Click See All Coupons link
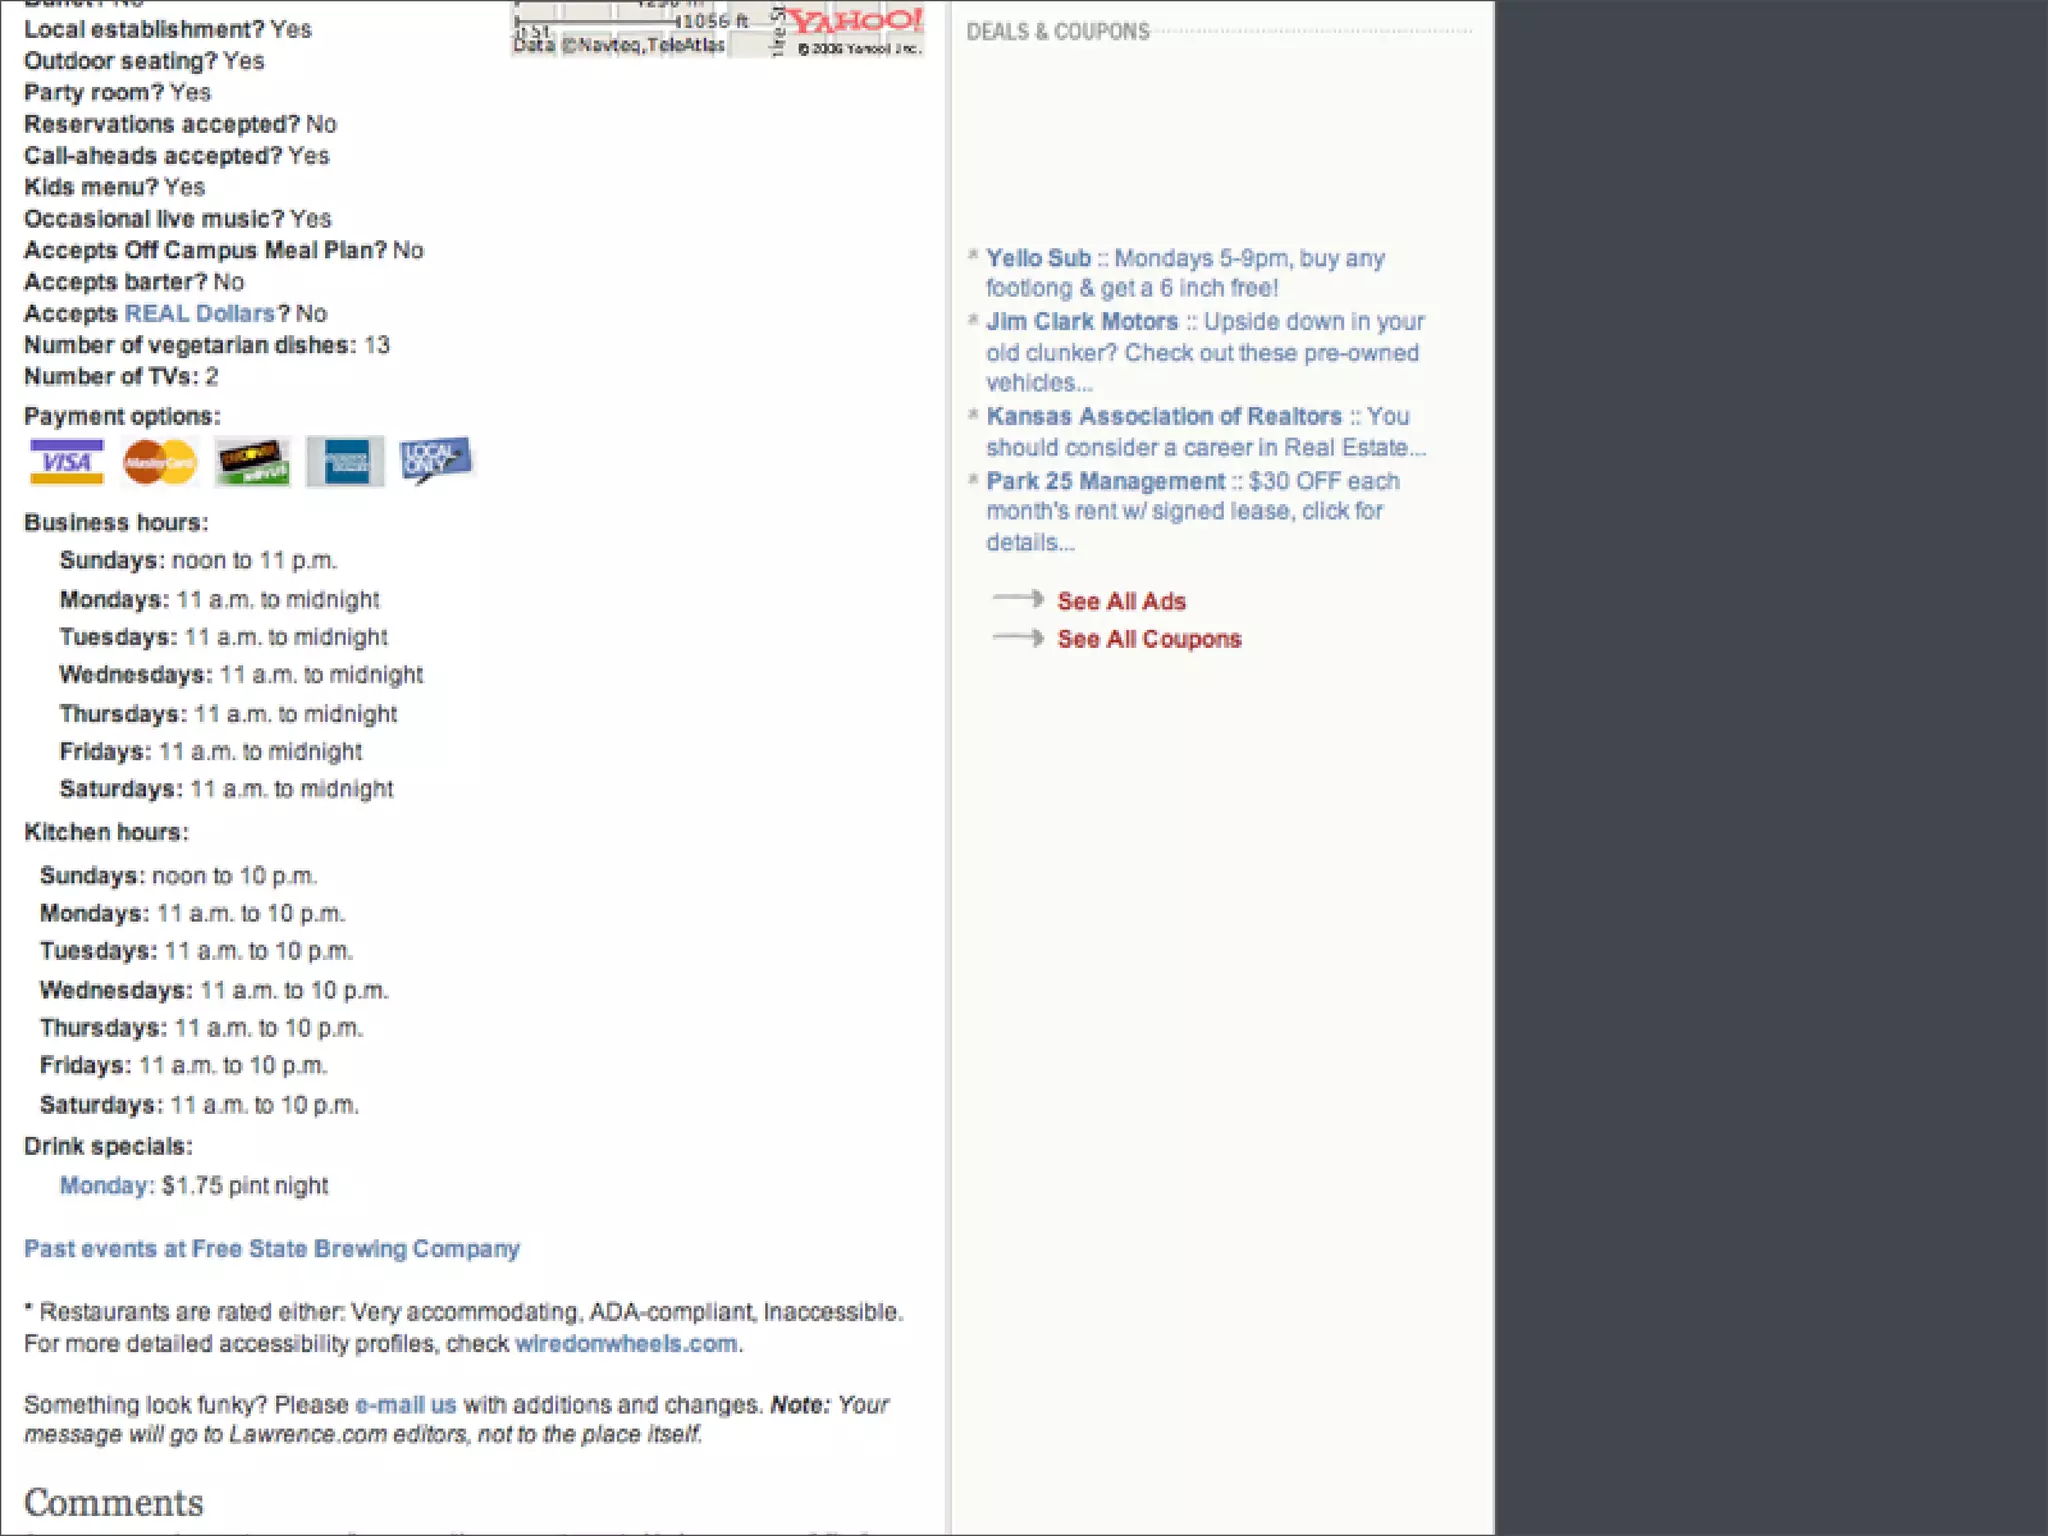The height and width of the screenshot is (1536, 2048). 1149,640
